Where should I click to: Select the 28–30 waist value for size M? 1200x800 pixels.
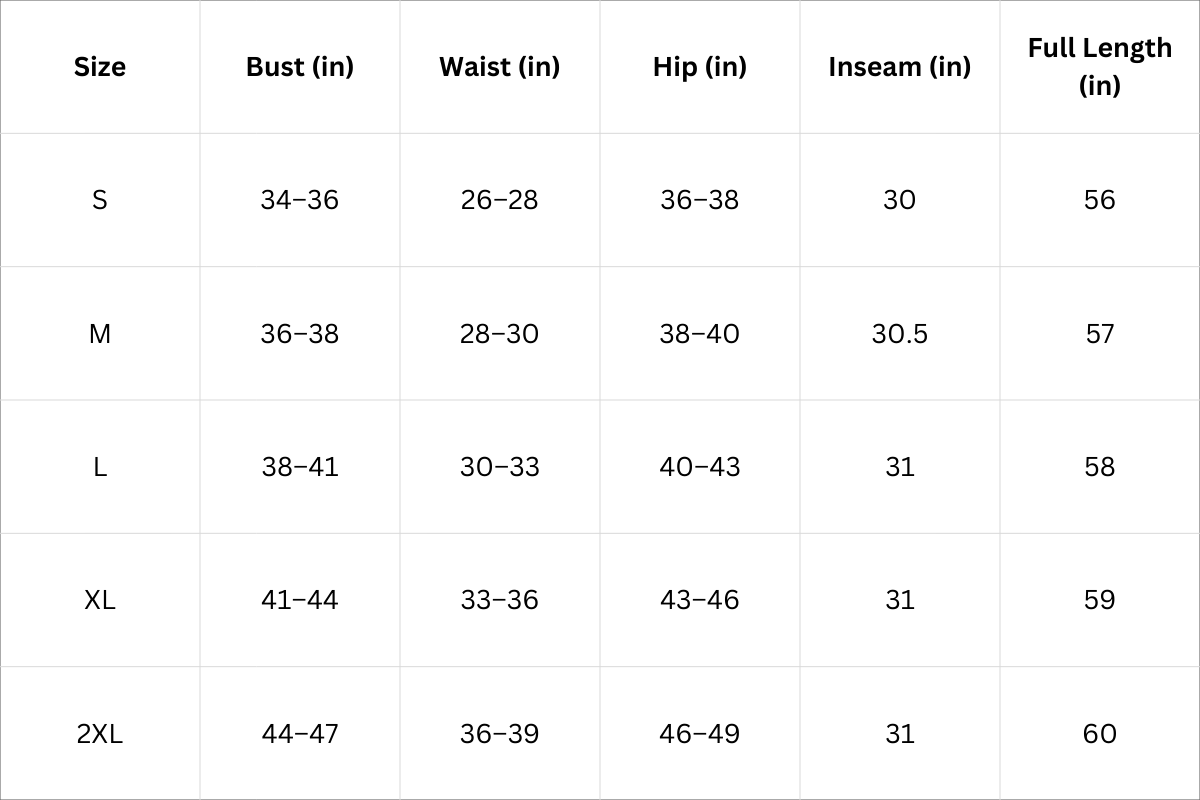tap(499, 333)
